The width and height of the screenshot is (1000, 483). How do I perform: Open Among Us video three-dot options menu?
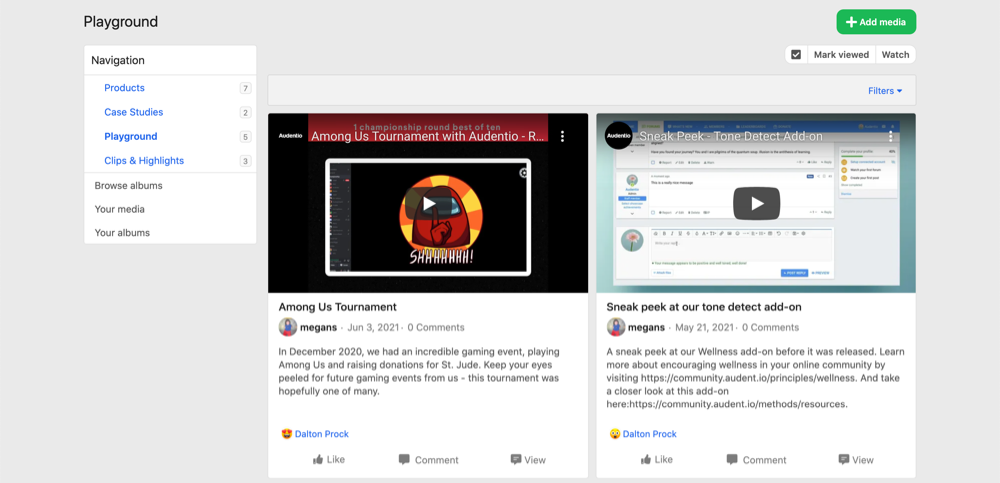[563, 136]
